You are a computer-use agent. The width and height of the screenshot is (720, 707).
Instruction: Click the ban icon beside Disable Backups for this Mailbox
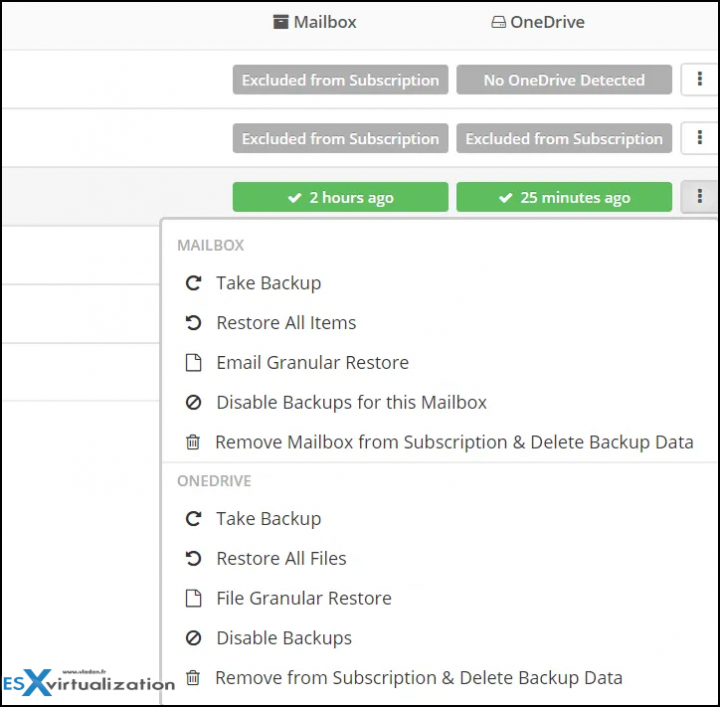193,403
